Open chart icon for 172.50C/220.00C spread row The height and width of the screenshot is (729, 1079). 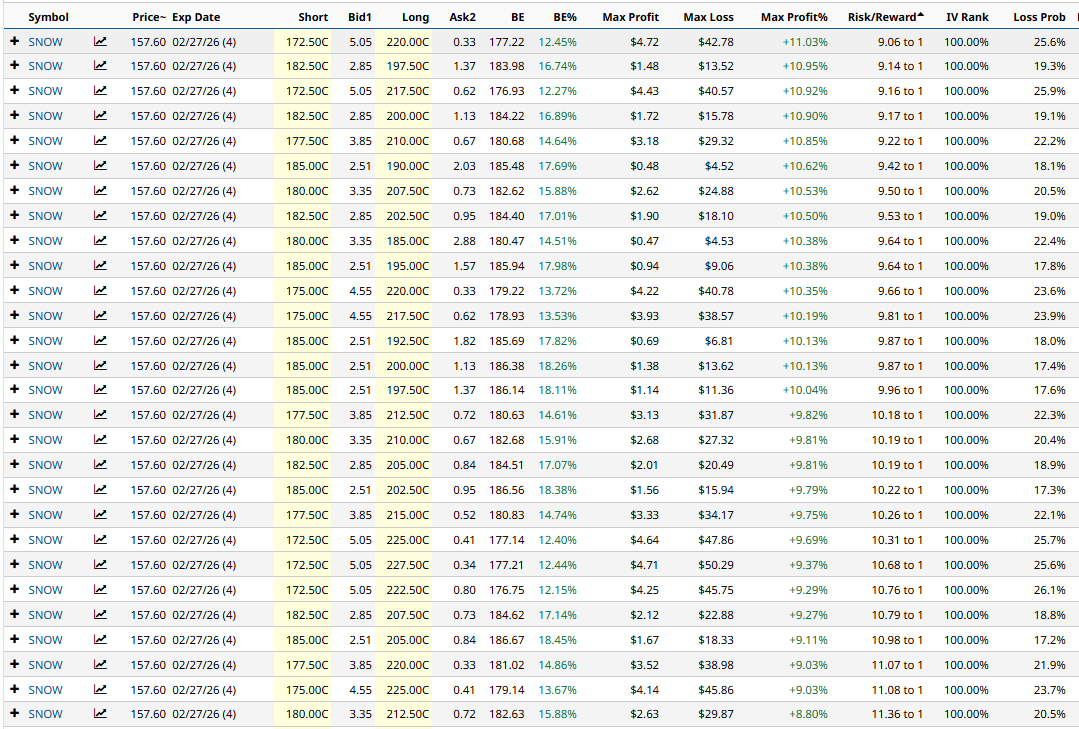coord(100,42)
